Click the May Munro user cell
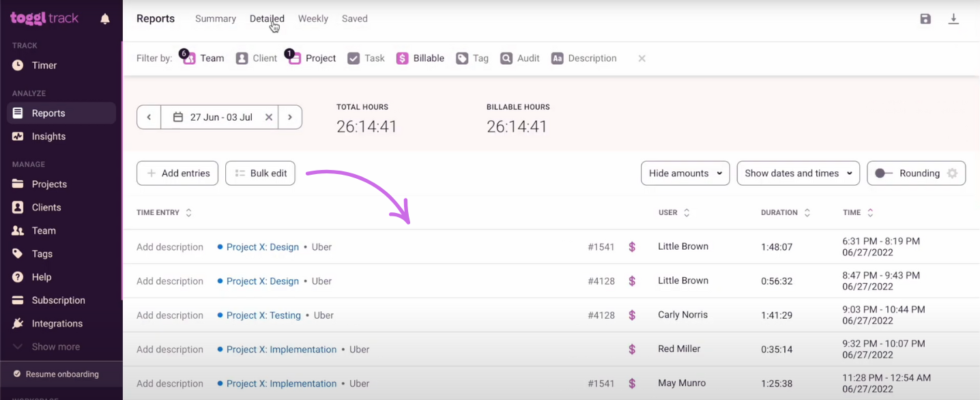 (682, 383)
